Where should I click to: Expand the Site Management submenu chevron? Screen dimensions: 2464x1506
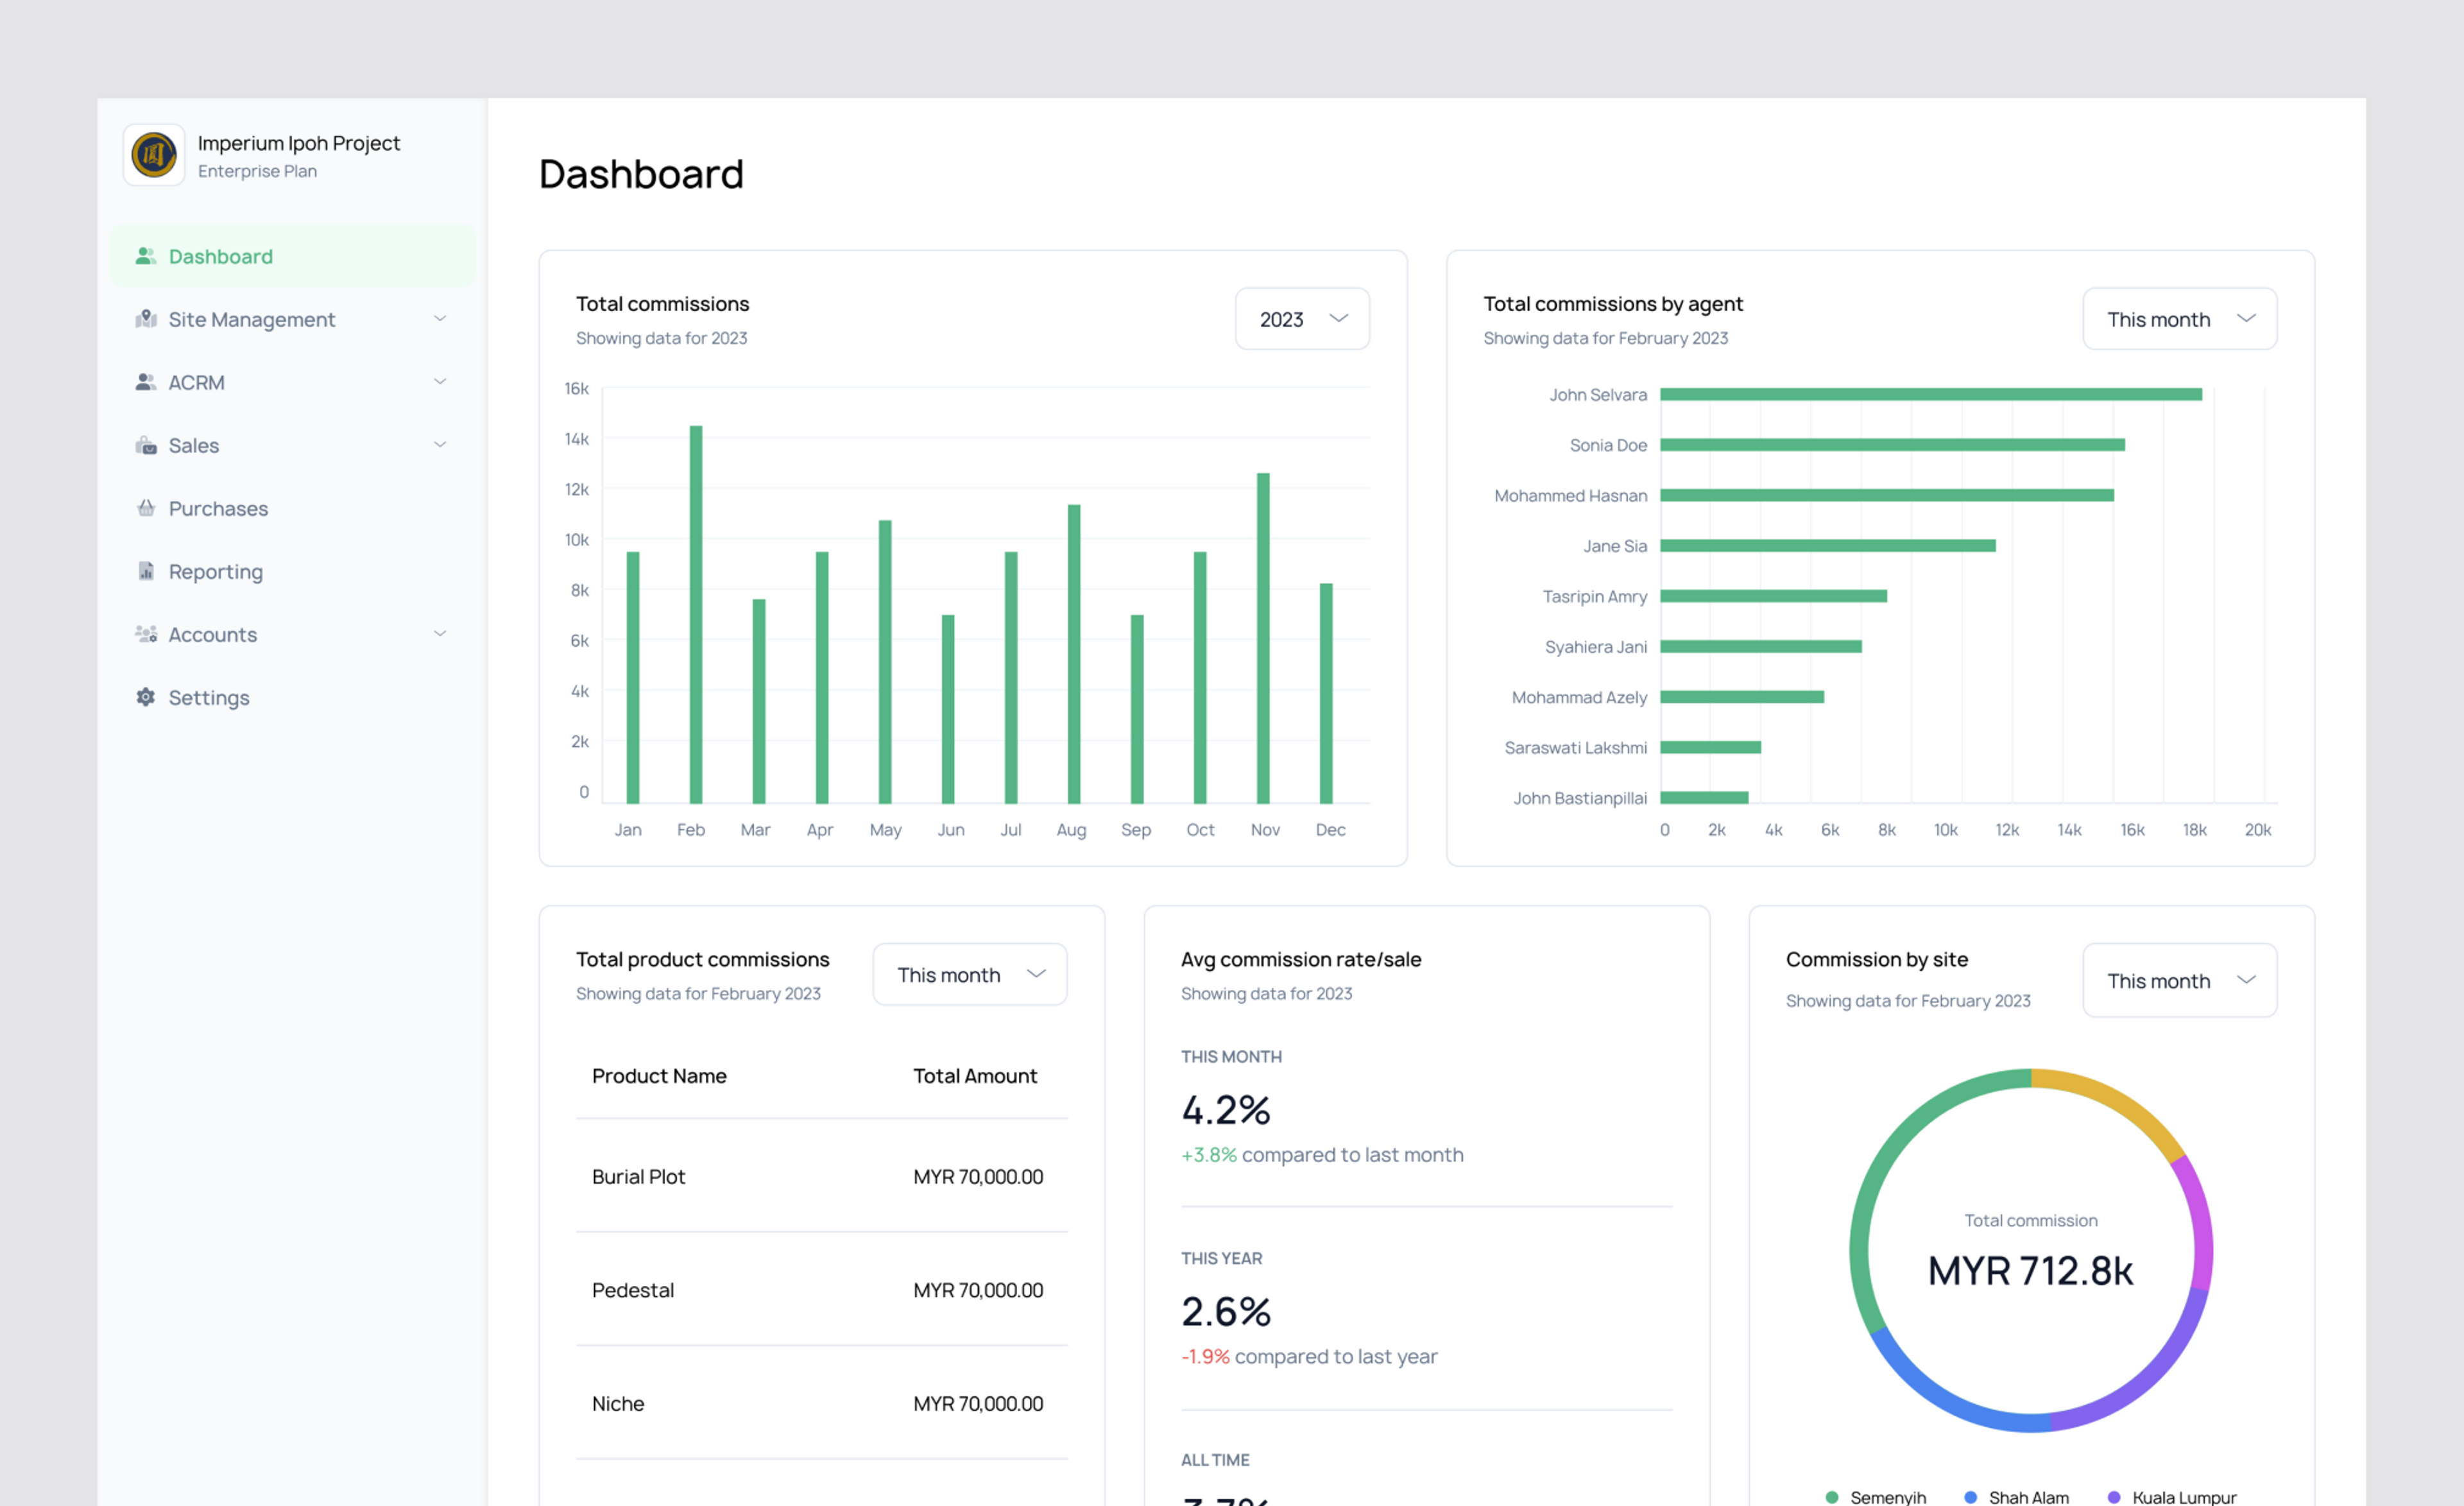[x=440, y=319]
